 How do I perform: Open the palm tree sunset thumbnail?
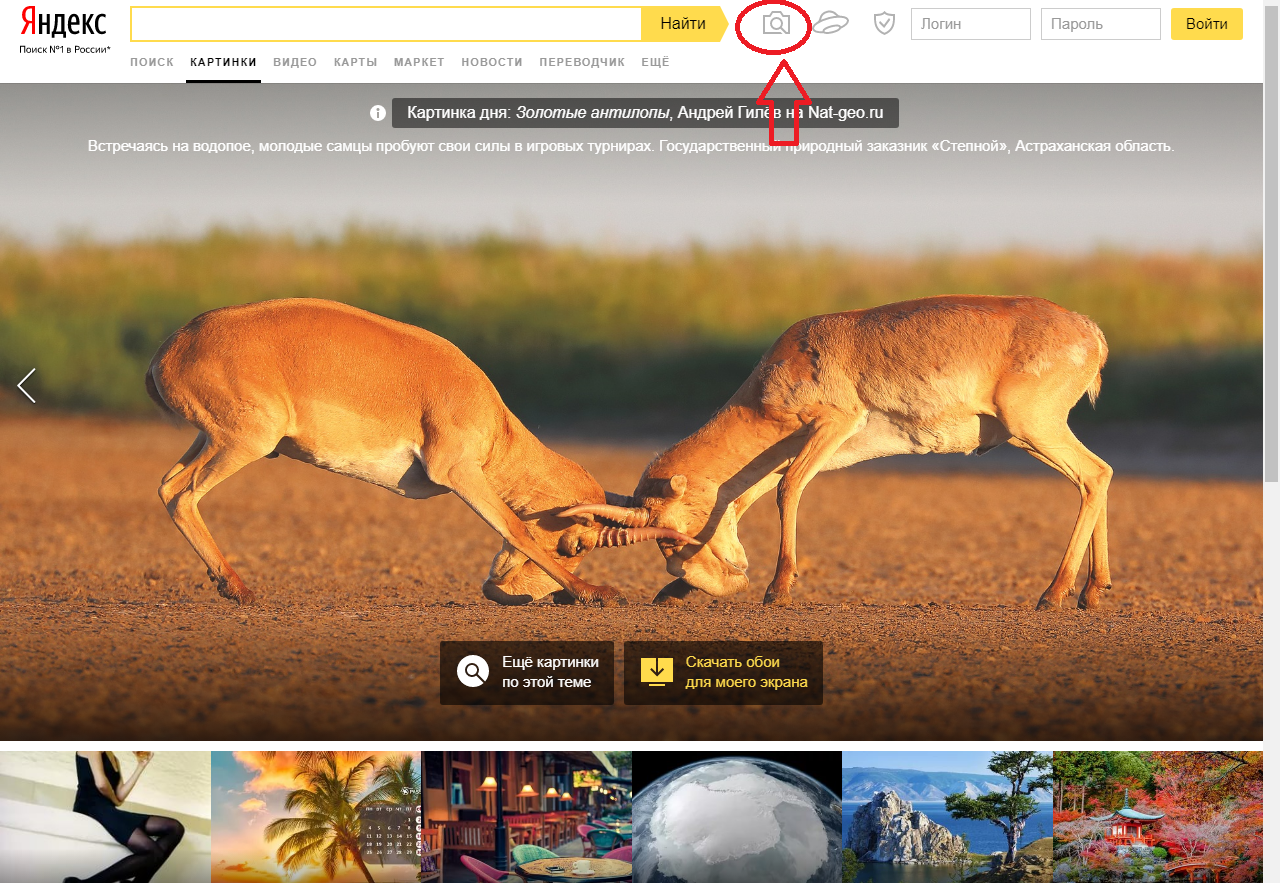[x=316, y=817]
